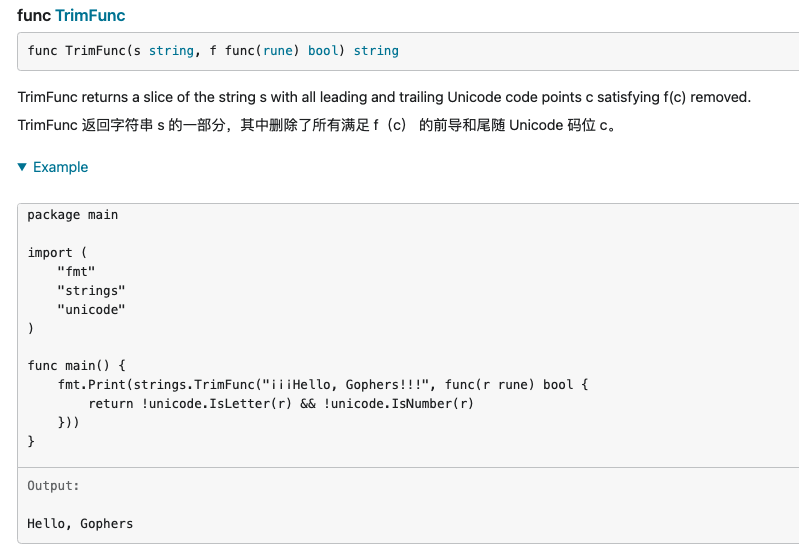Click the first "string" type in signature

[x=171, y=50]
